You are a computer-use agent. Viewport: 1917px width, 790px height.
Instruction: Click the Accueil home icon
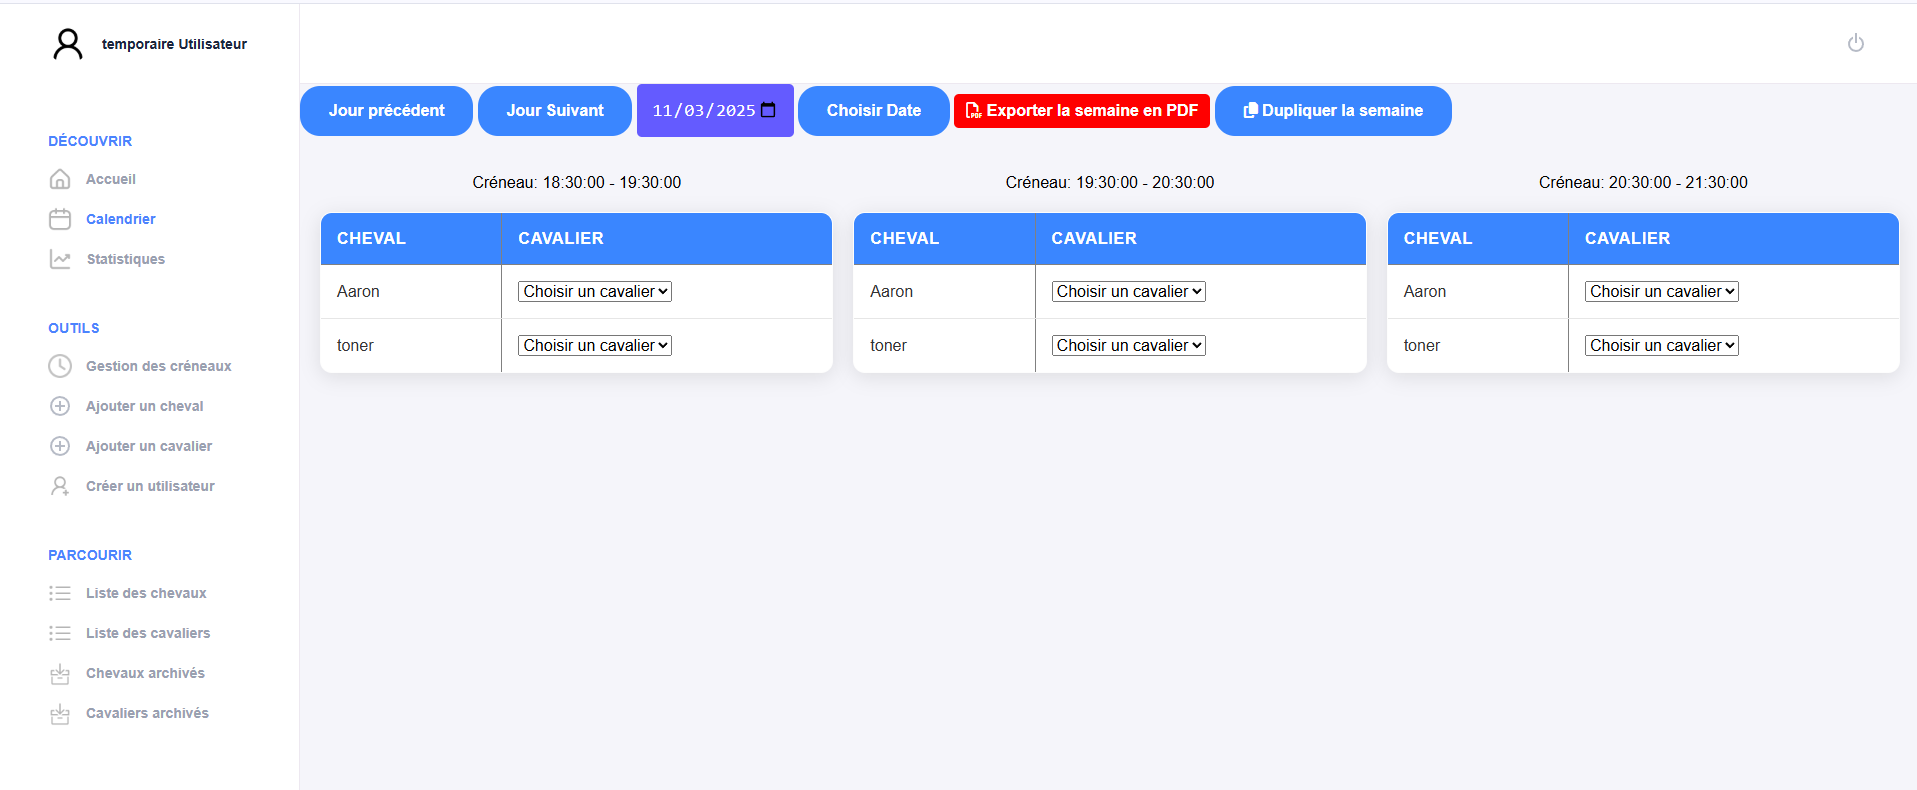pos(60,179)
